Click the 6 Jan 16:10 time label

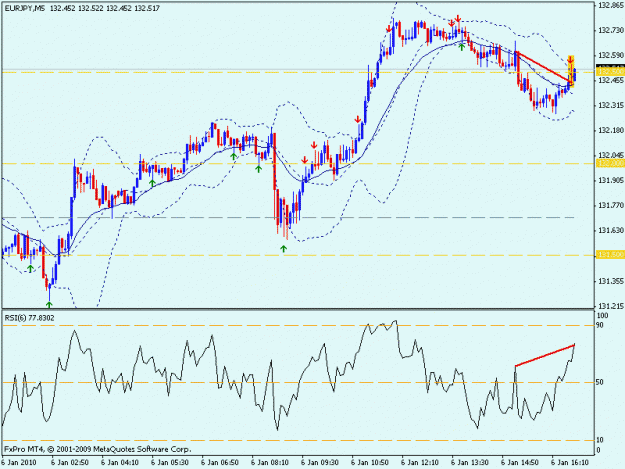(570, 463)
